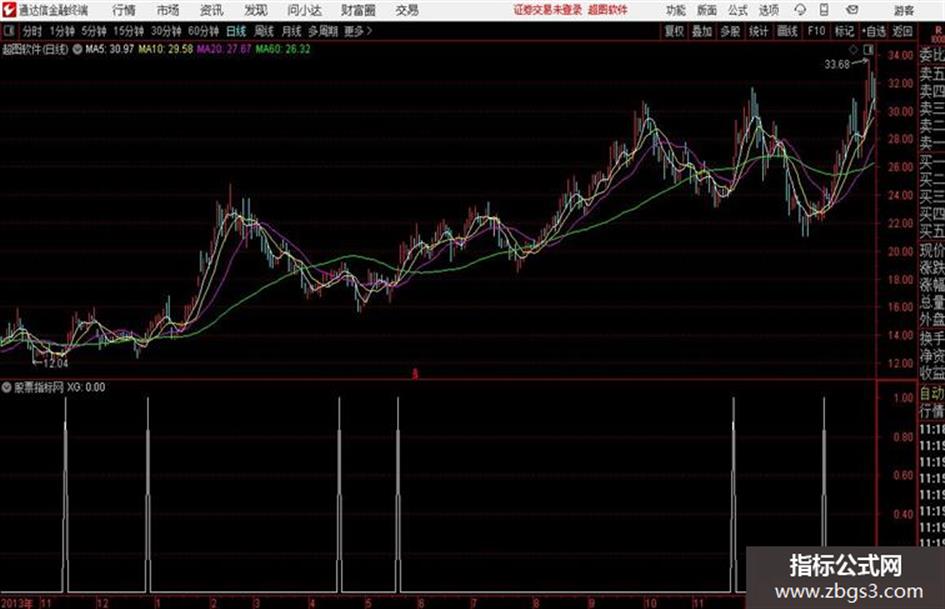Click the 超图软件 stock name link
Viewport: 945px width, 609px height.
point(608,10)
